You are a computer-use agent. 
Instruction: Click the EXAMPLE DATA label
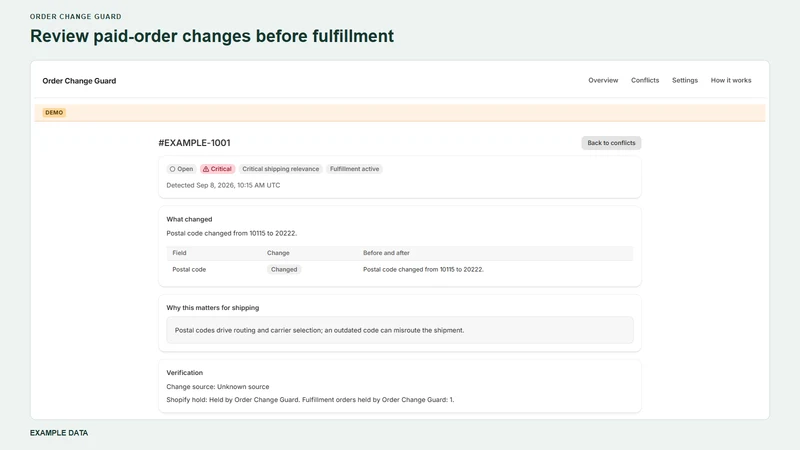(59, 433)
